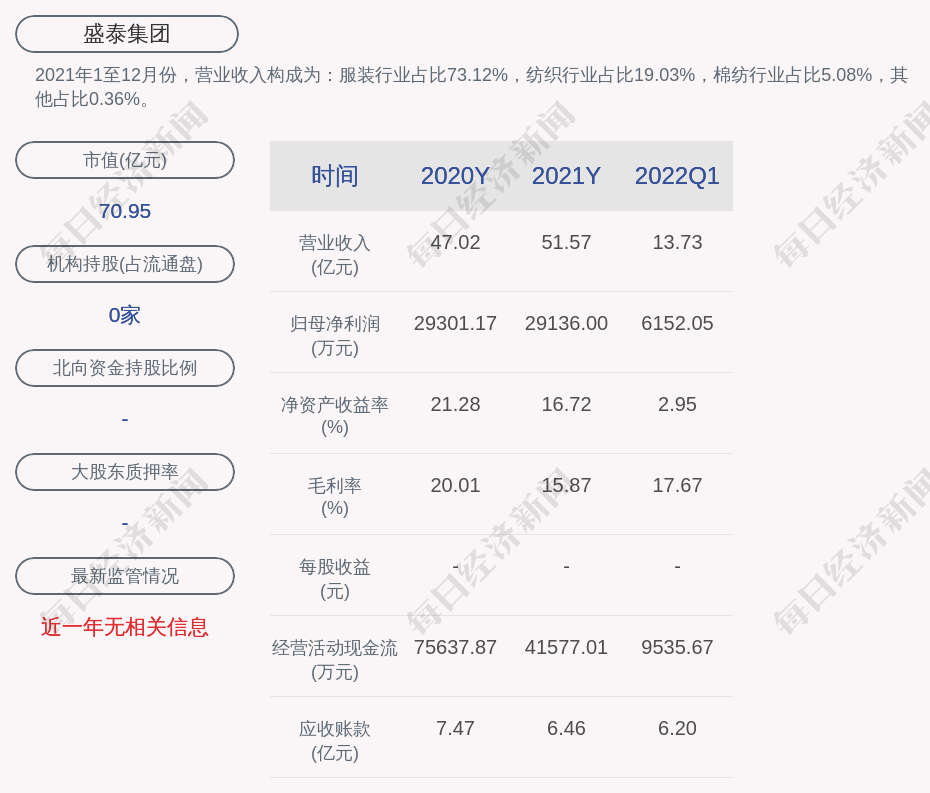Select cash flow value 41577.01

[566, 647]
